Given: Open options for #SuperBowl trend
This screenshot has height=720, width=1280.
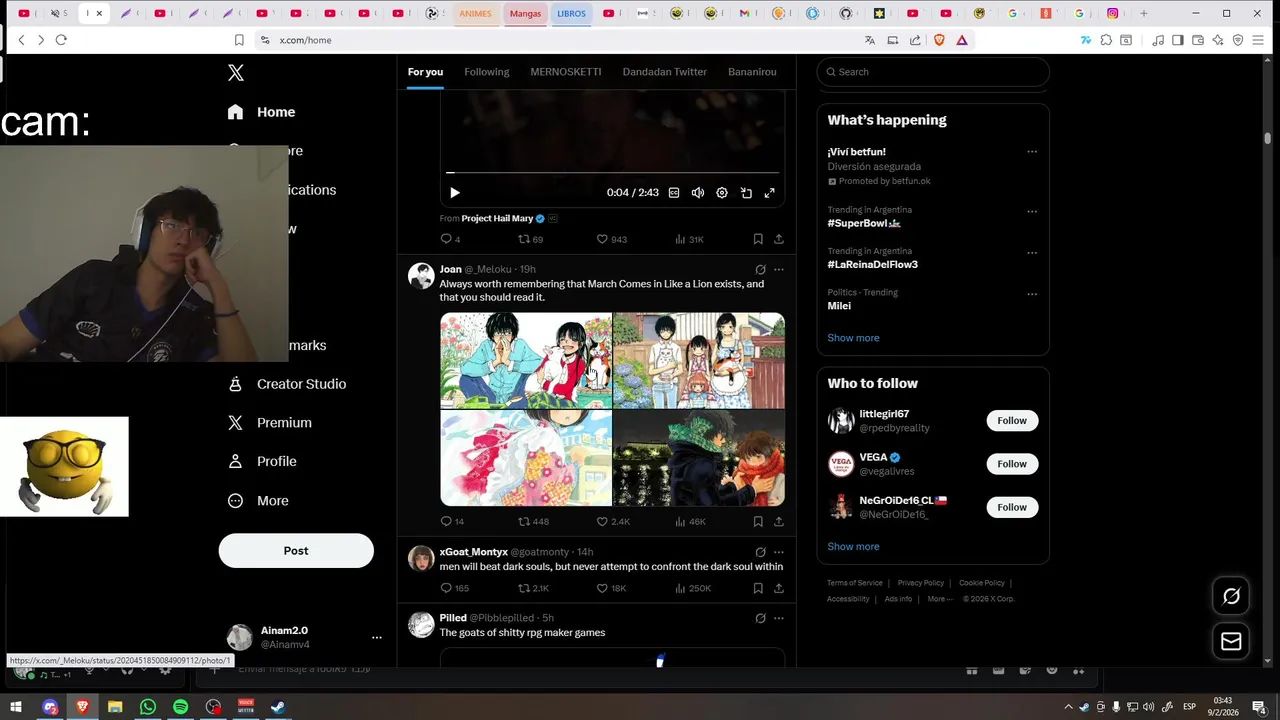Looking at the screenshot, I should click(1032, 212).
